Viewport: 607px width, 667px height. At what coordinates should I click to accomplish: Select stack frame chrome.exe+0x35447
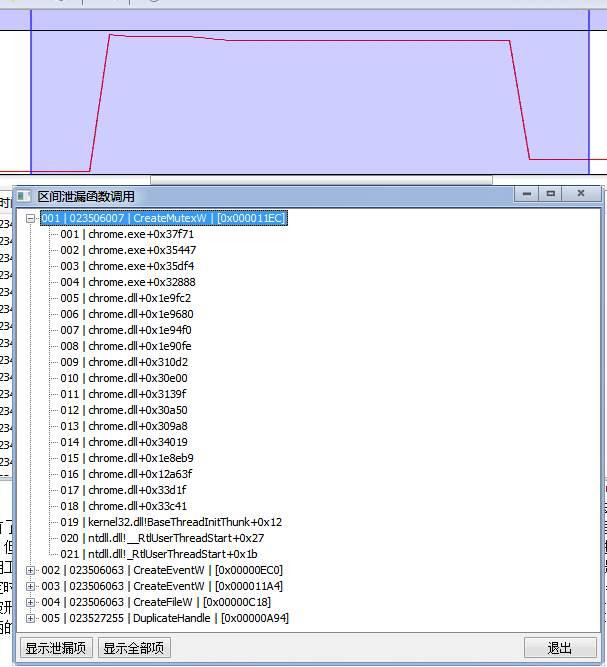(128, 250)
